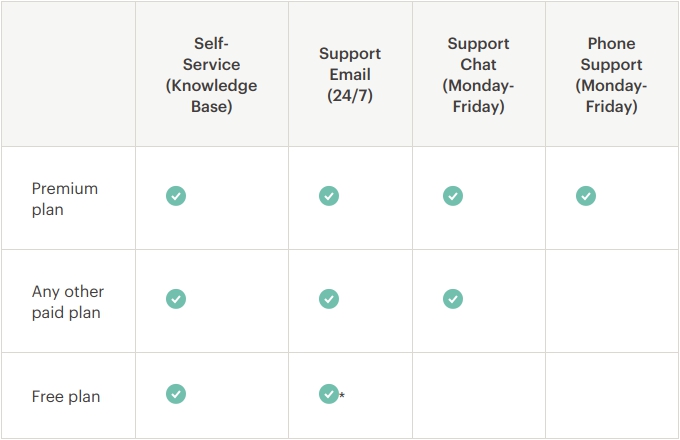Viewport: 680px width, 440px height.
Task: Select the Support Chat (Monday-Friday) column header
Action: point(478,75)
